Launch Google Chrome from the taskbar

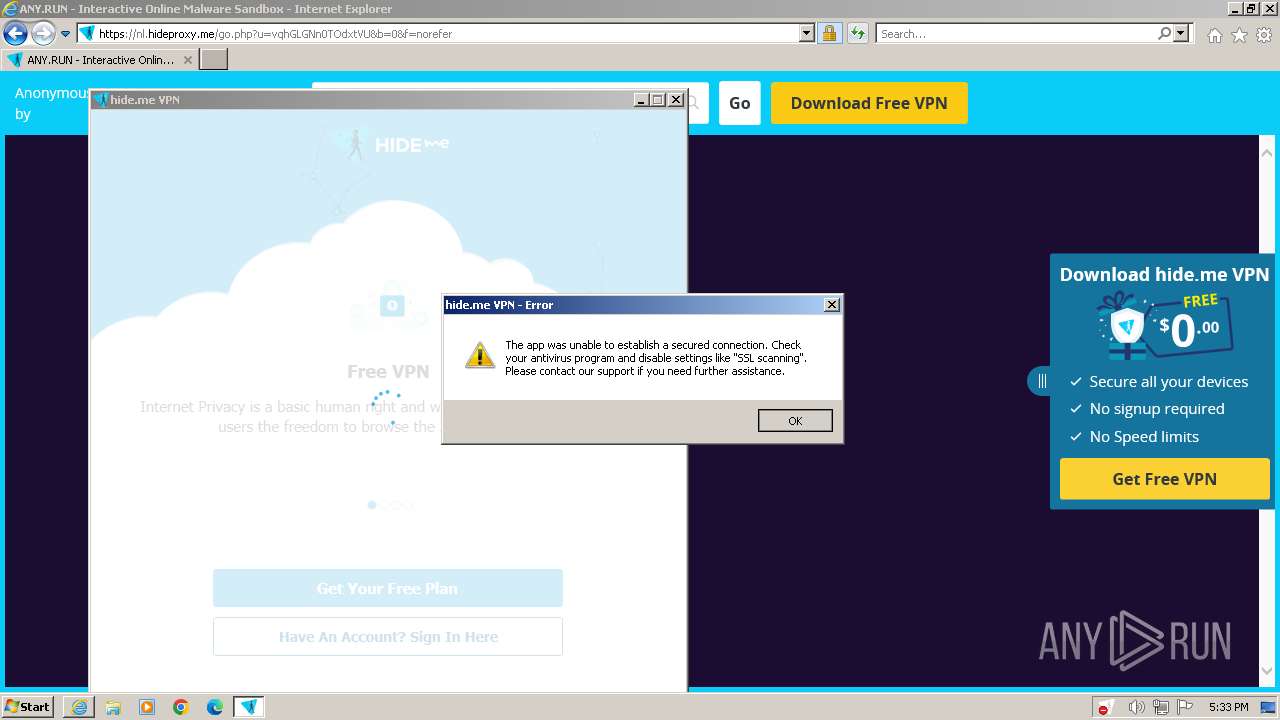[181, 707]
